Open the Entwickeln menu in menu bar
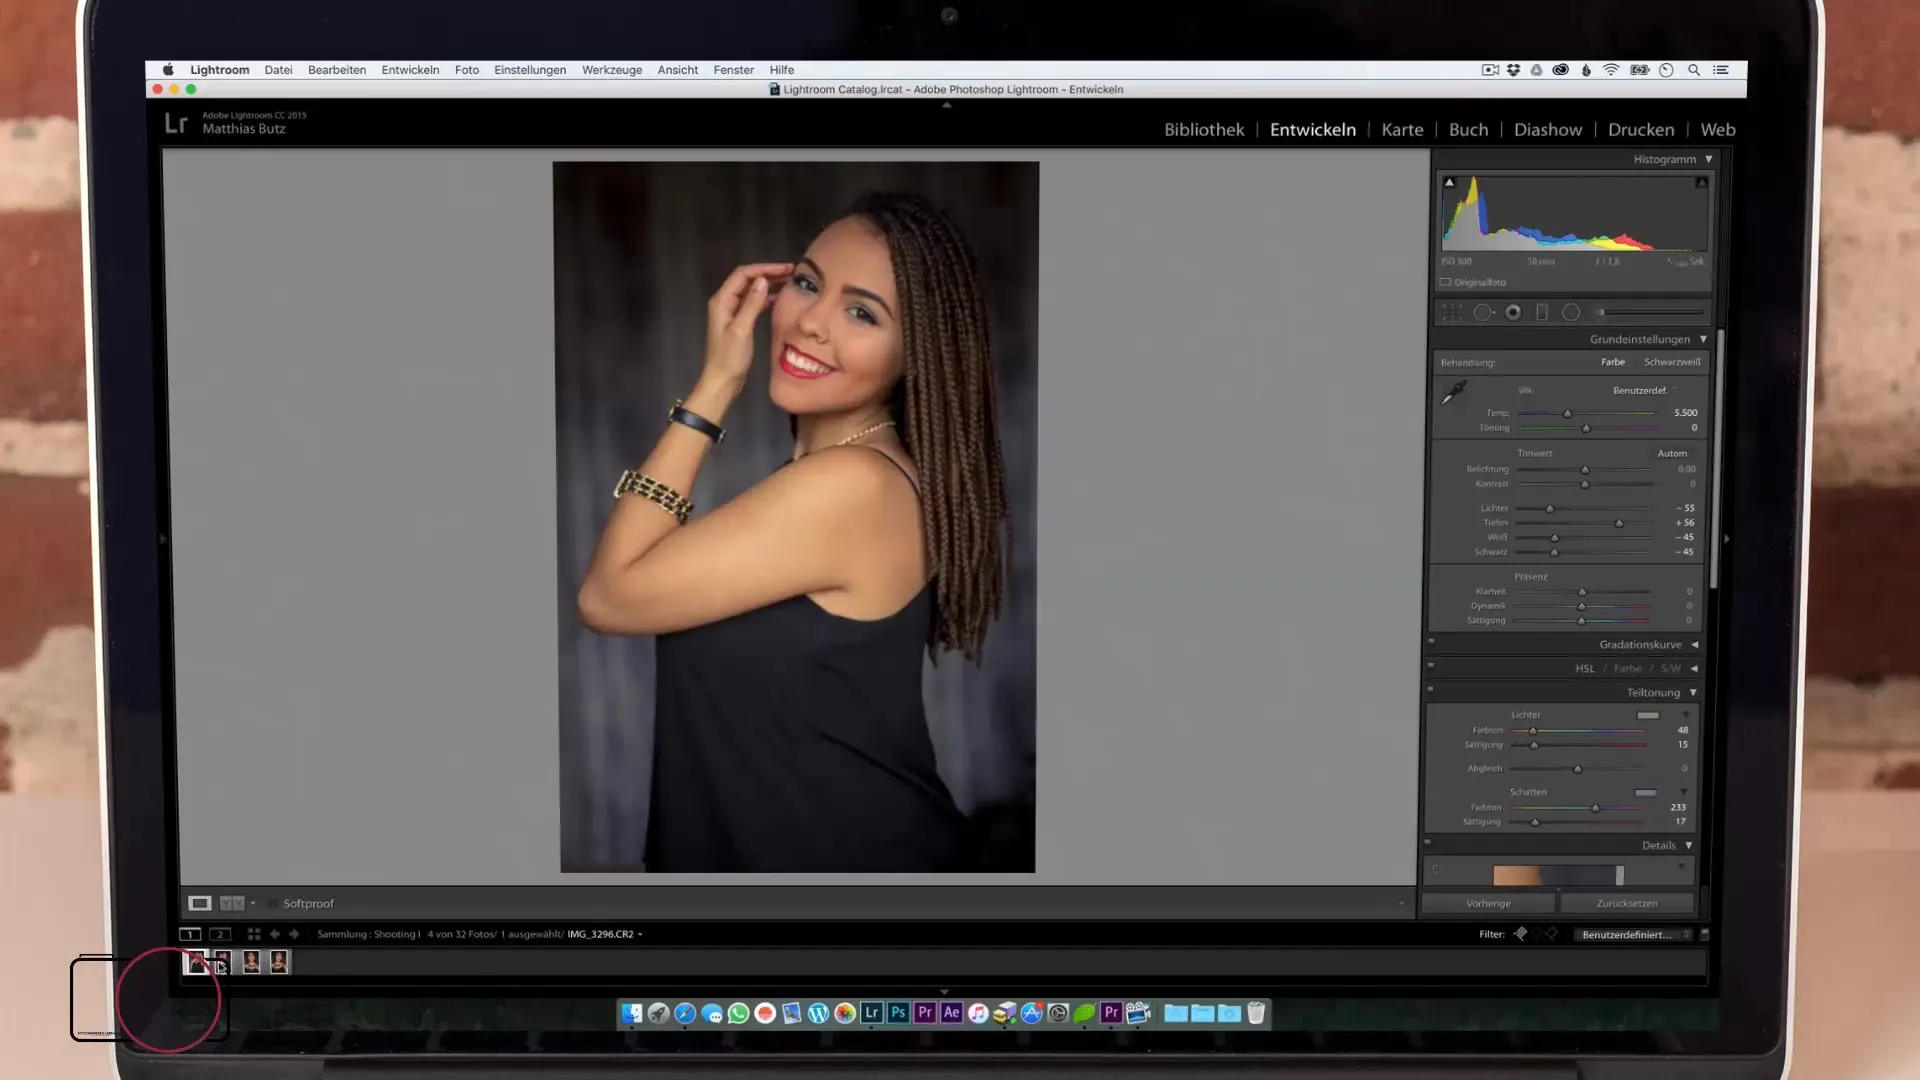 (410, 70)
